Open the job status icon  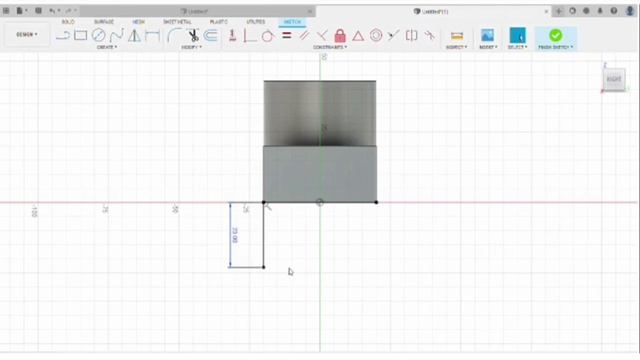point(586,11)
